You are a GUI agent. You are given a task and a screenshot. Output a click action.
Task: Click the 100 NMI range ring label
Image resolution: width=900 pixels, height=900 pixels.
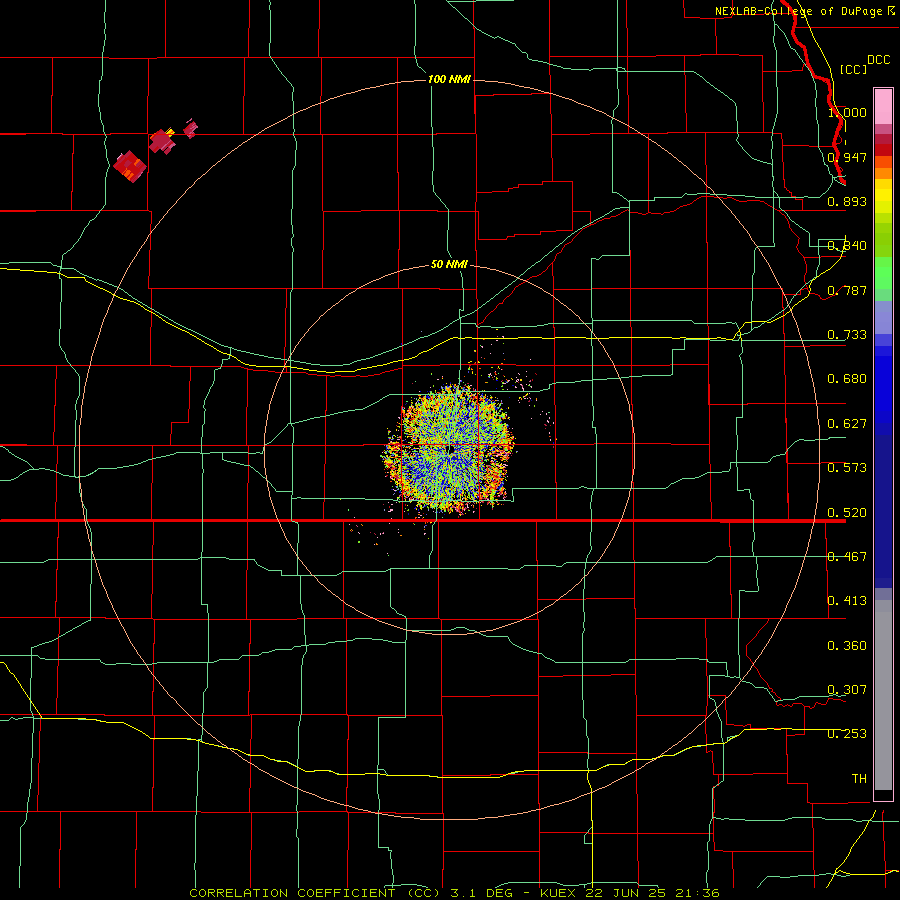449,79
